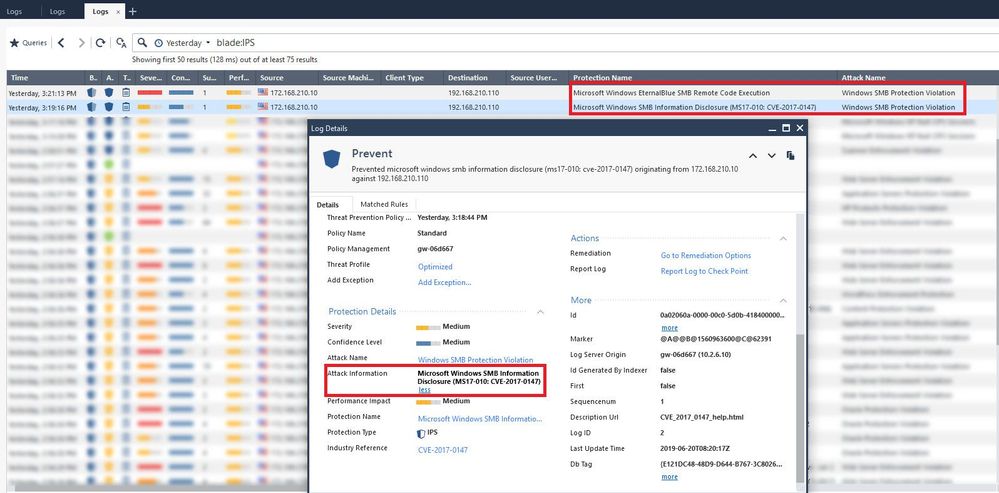Click destination 192.168.210.110 in 3:19:16 PM row

coord(473,108)
